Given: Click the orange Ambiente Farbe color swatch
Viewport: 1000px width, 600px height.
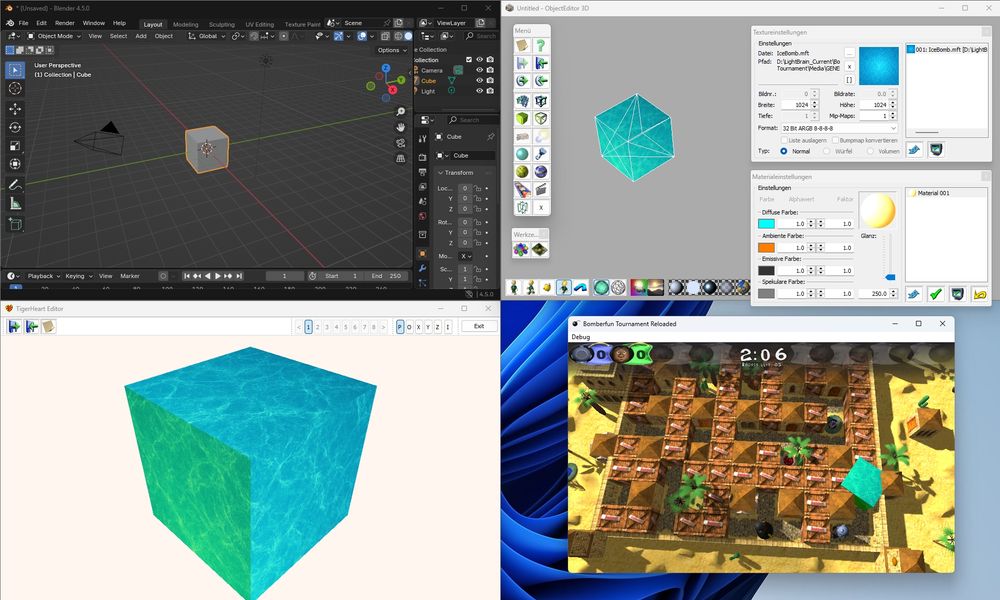Looking at the screenshot, I should pyautogui.click(x=766, y=247).
